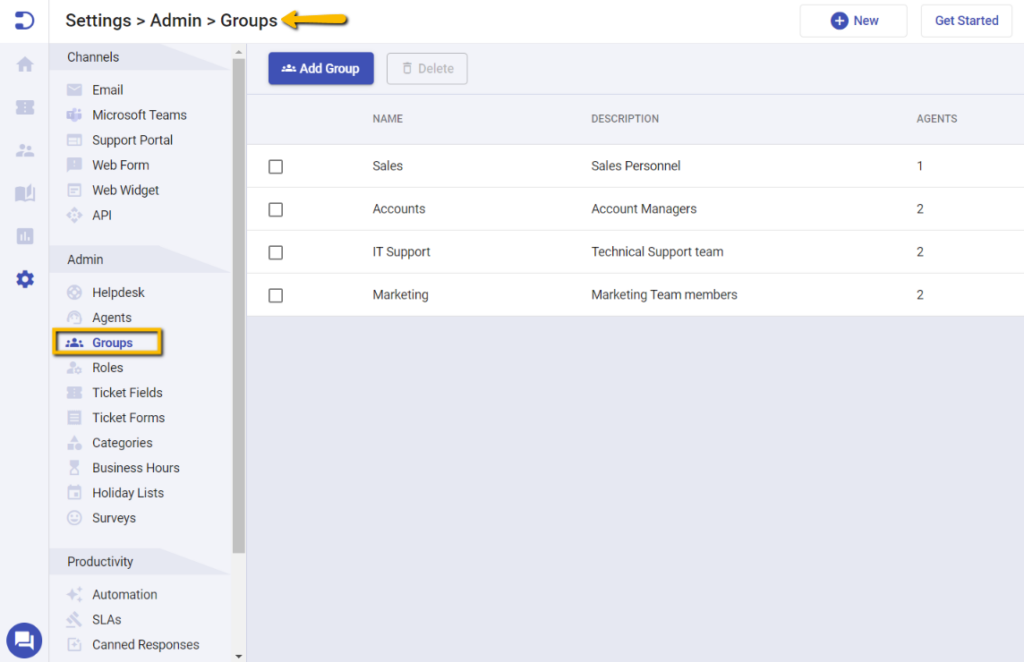This screenshot has width=1024, height=662.
Task: Click the Web Form icon
Action: pos(74,165)
